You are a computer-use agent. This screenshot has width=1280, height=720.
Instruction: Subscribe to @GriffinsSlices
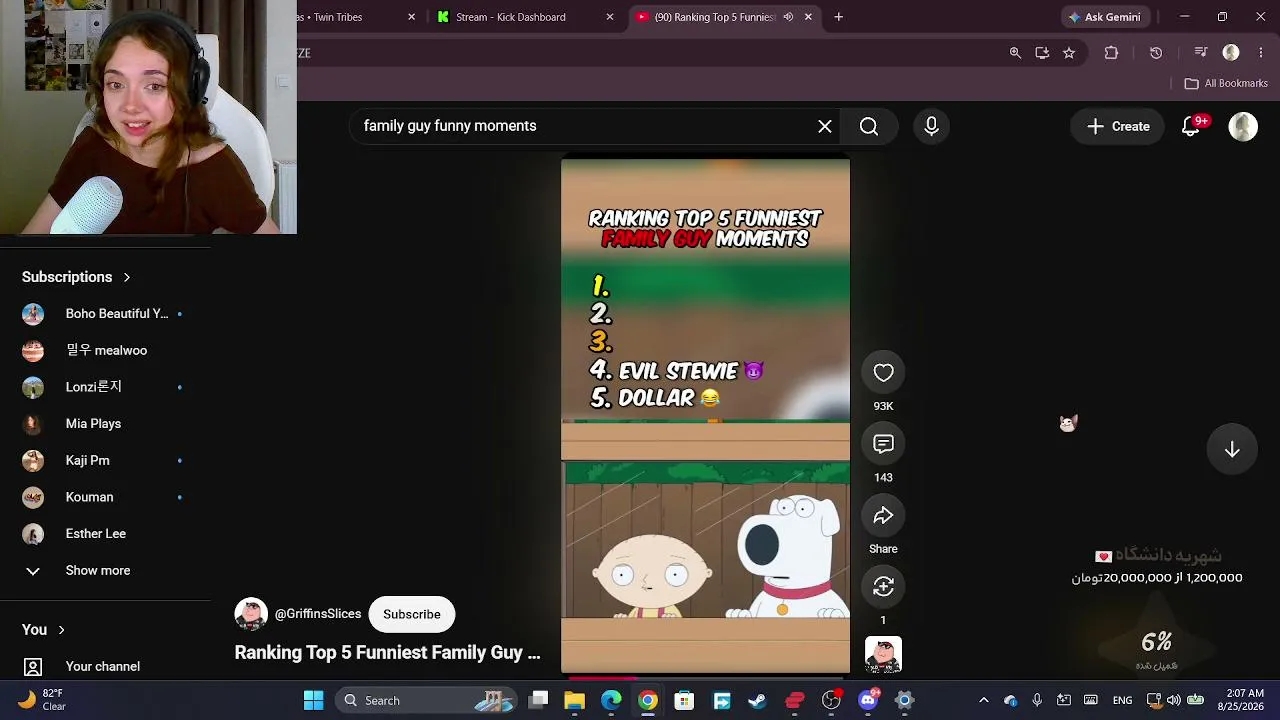[412, 614]
